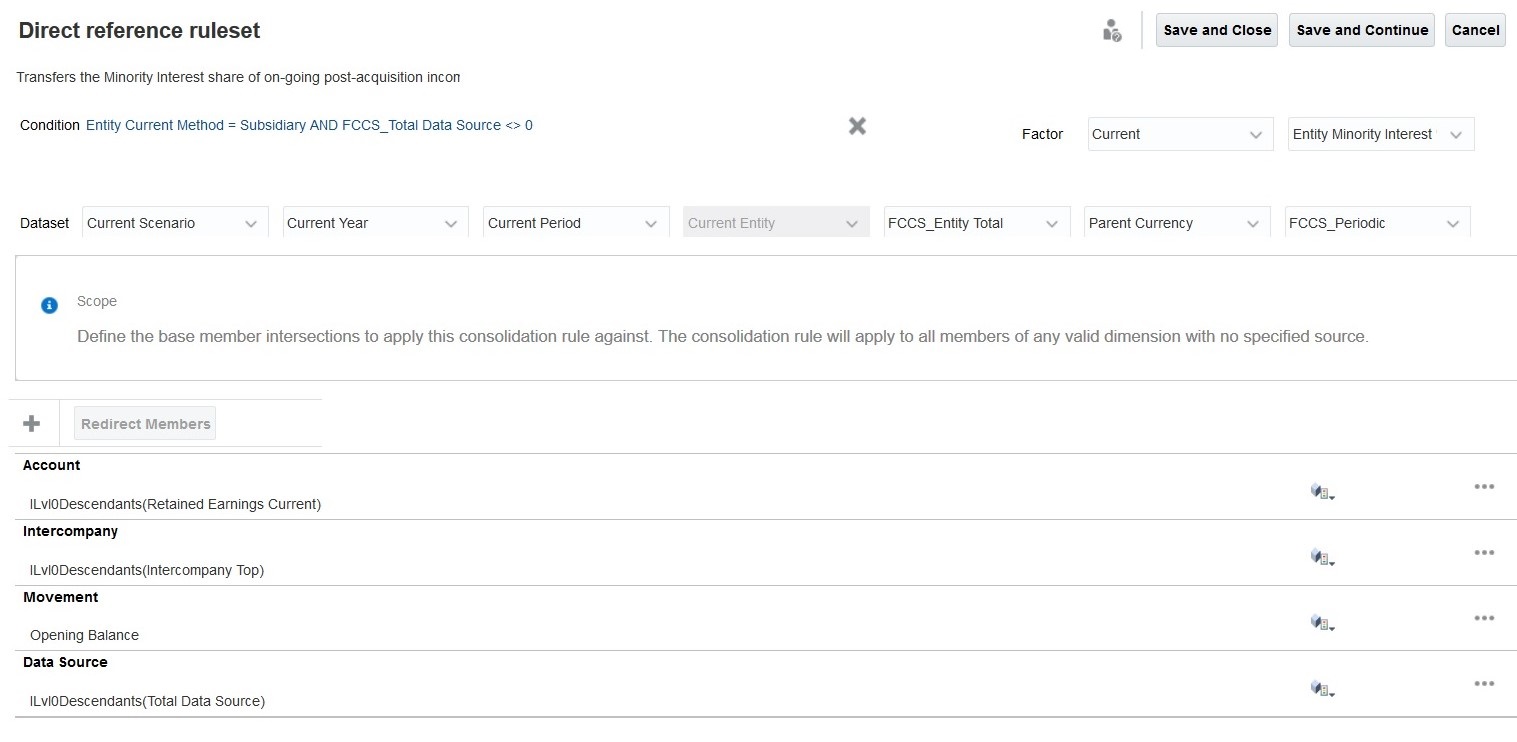Click the user assistance icon near Save
This screenshot has height=742, width=1517.
pos(1111,31)
